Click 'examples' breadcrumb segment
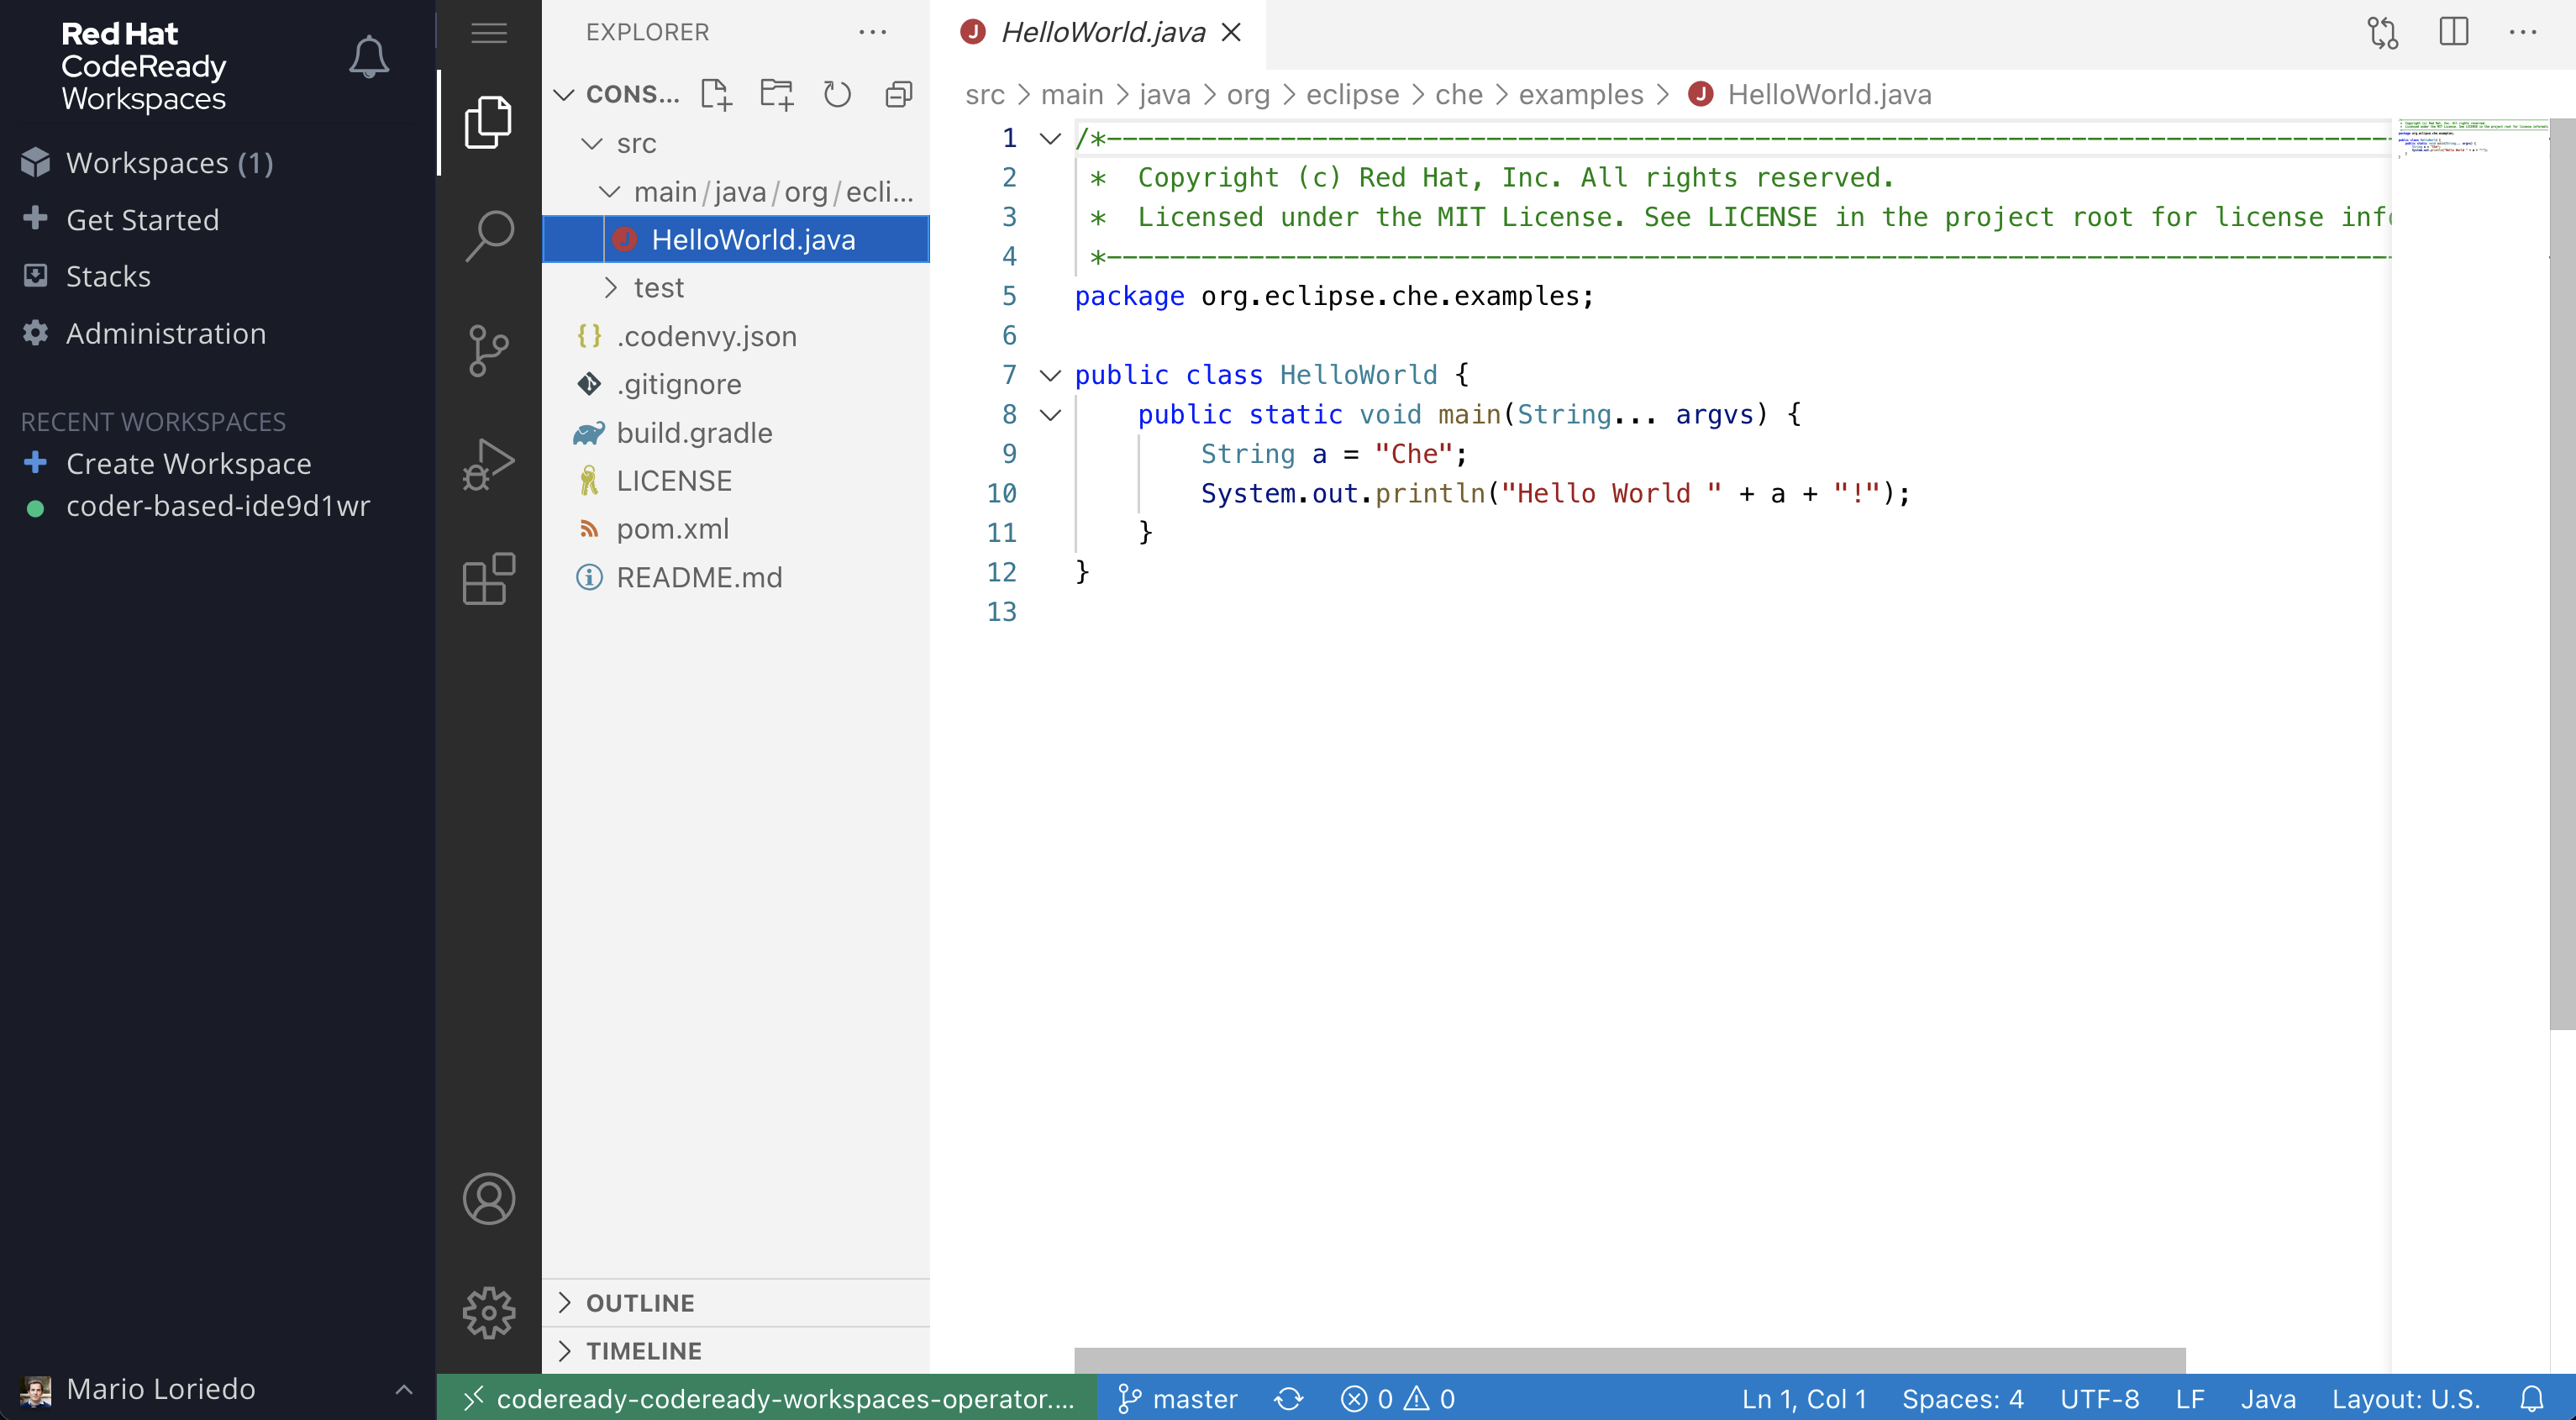Image resolution: width=2576 pixels, height=1420 pixels. (1581, 94)
